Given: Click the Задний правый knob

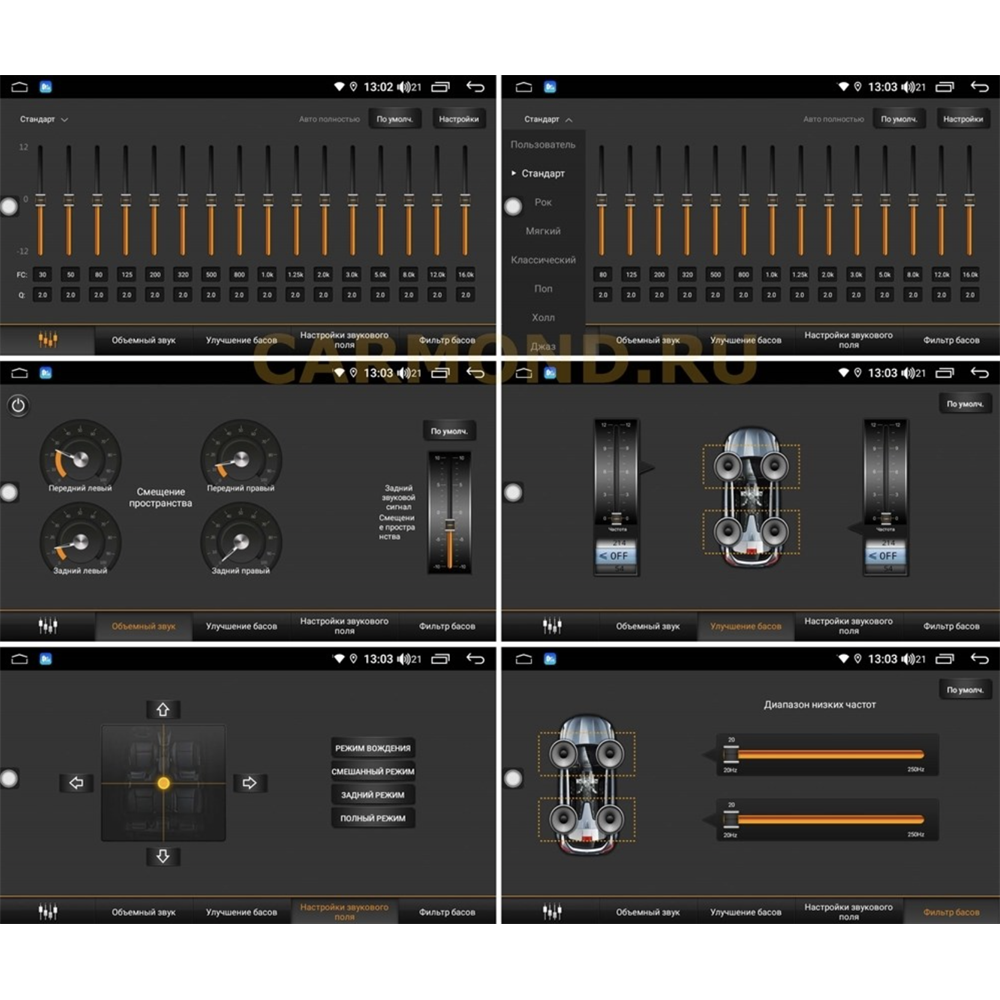Looking at the screenshot, I should tap(241, 542).
